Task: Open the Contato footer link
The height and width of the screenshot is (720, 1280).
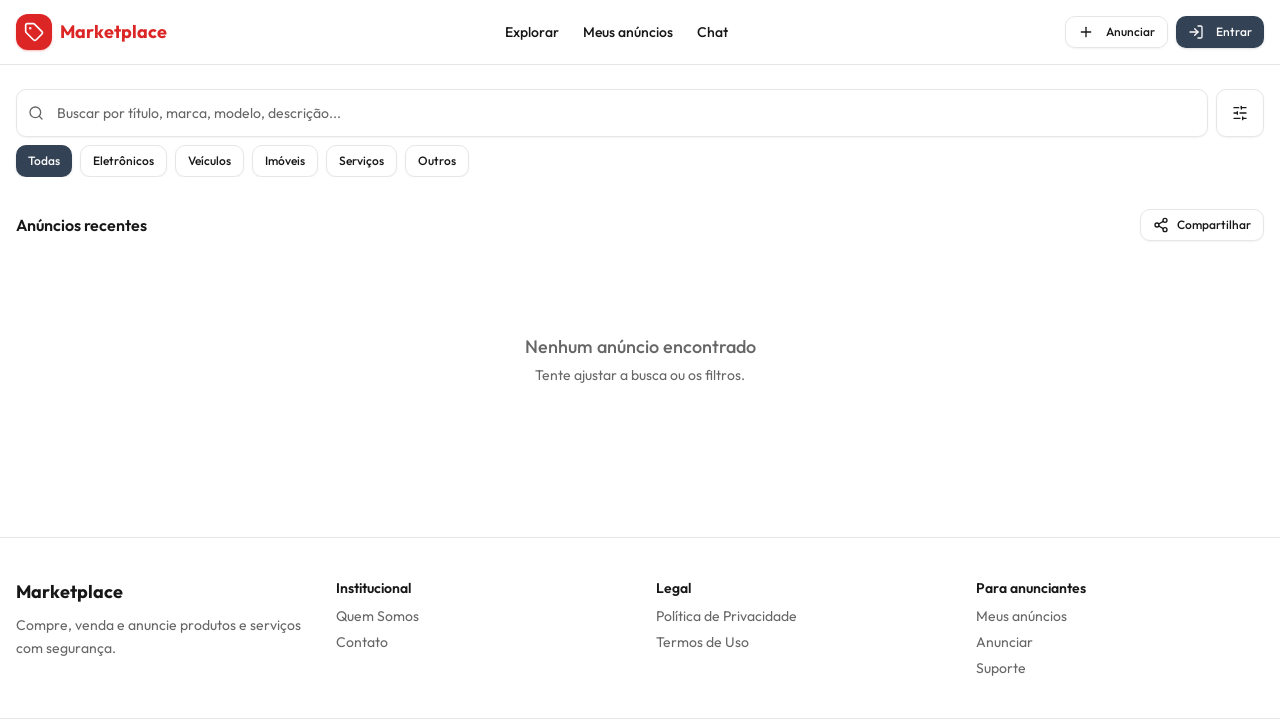Action: [x=362, y=642]
